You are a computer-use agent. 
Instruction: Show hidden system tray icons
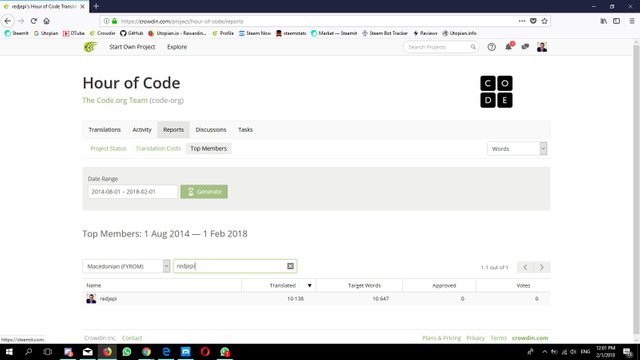pos(544,351)
